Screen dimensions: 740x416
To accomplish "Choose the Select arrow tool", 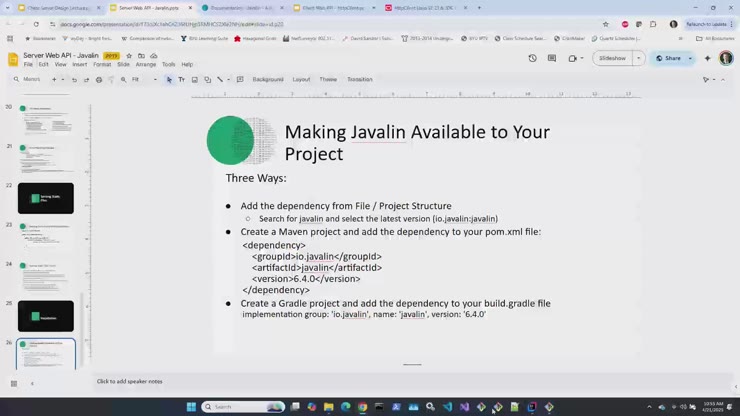I will (x=169, y=79).
